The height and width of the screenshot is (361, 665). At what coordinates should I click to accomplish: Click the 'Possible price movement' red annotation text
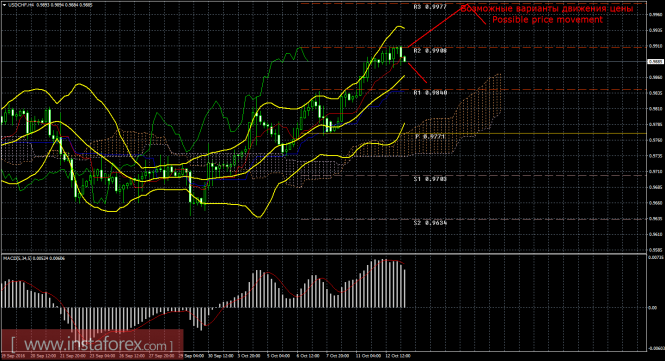click(547, 20)
